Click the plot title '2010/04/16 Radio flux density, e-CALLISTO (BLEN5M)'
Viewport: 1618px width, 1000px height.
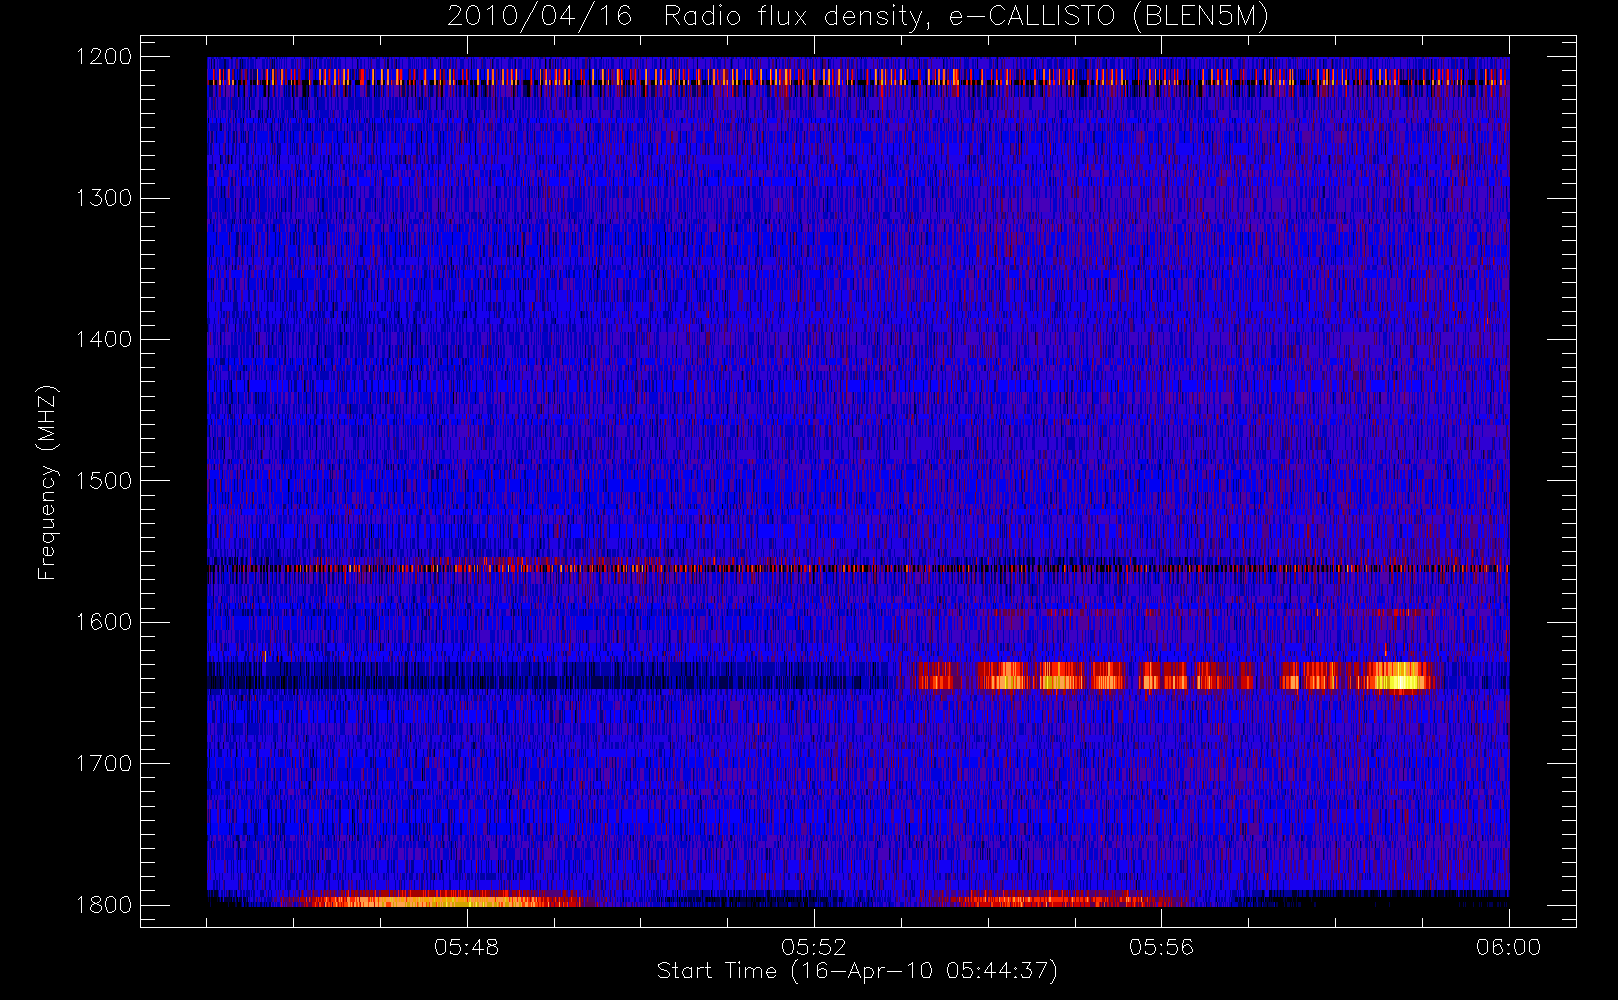[858, 17]
